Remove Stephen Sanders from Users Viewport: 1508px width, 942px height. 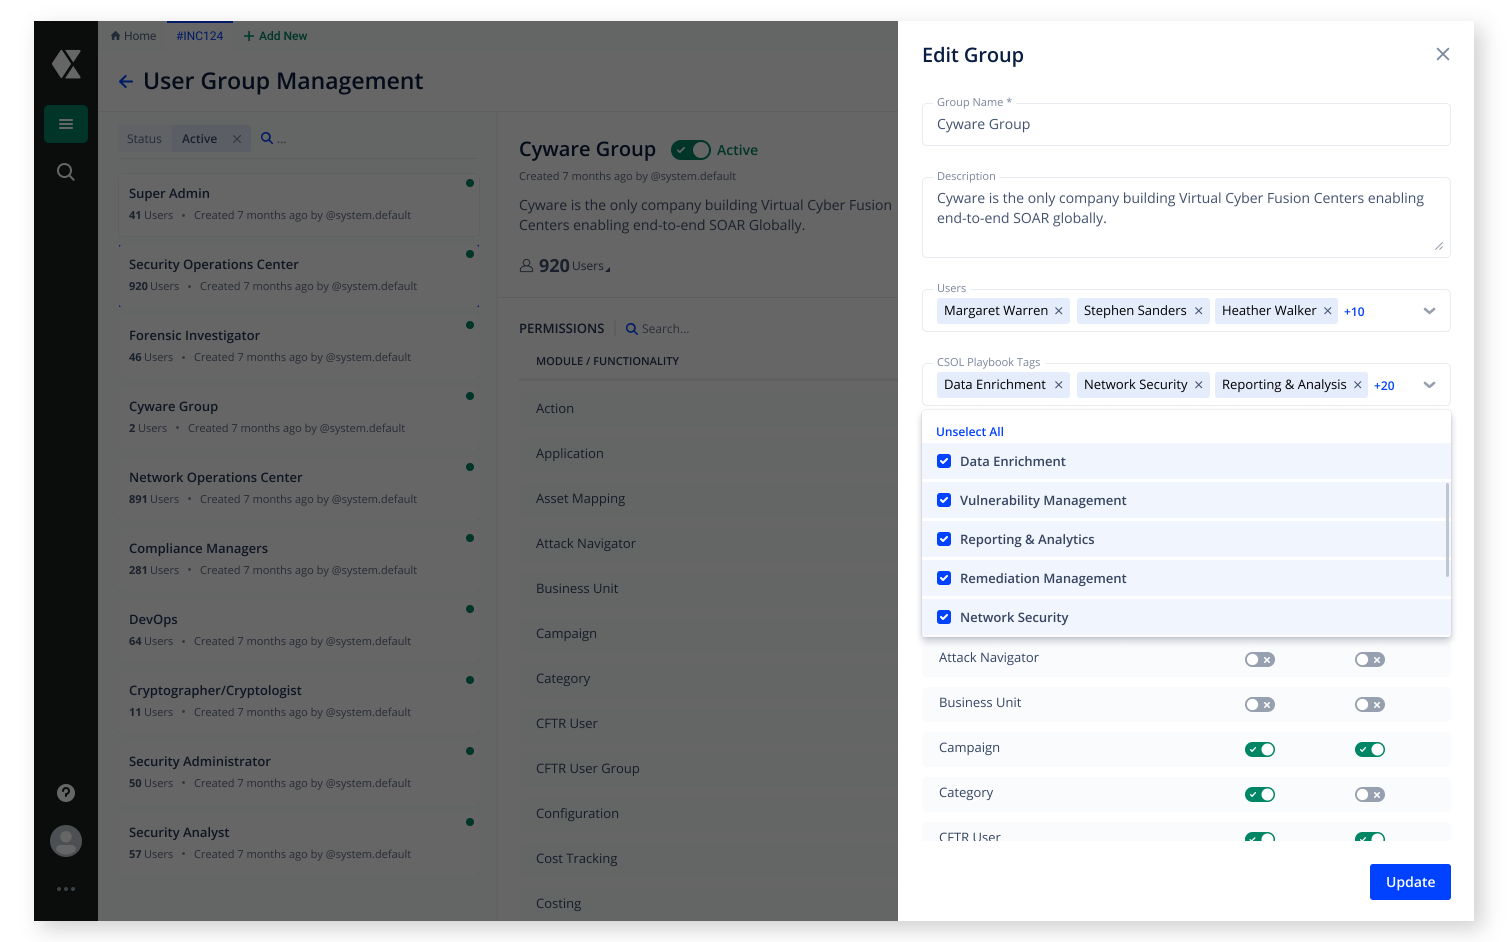click(1199, 311)
